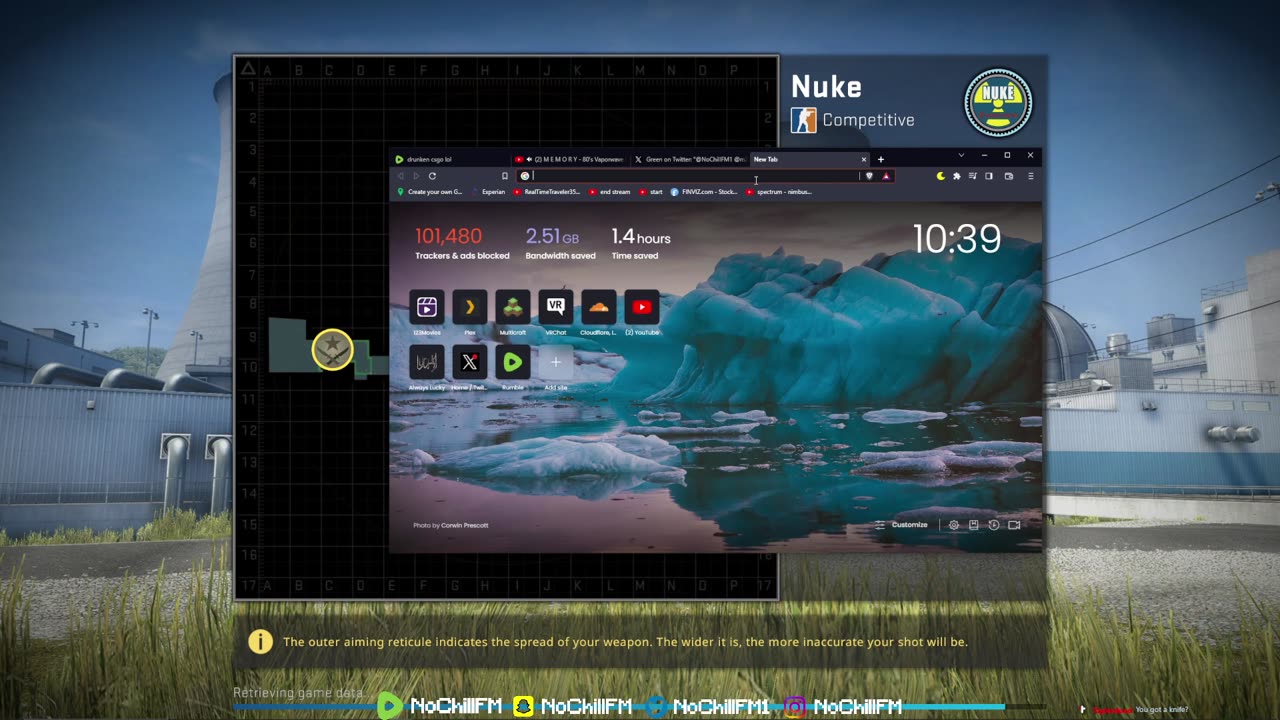This screenshot has height=720, width=1280.
Task: Click the bookmark page icon
Action: pos(505,176)
